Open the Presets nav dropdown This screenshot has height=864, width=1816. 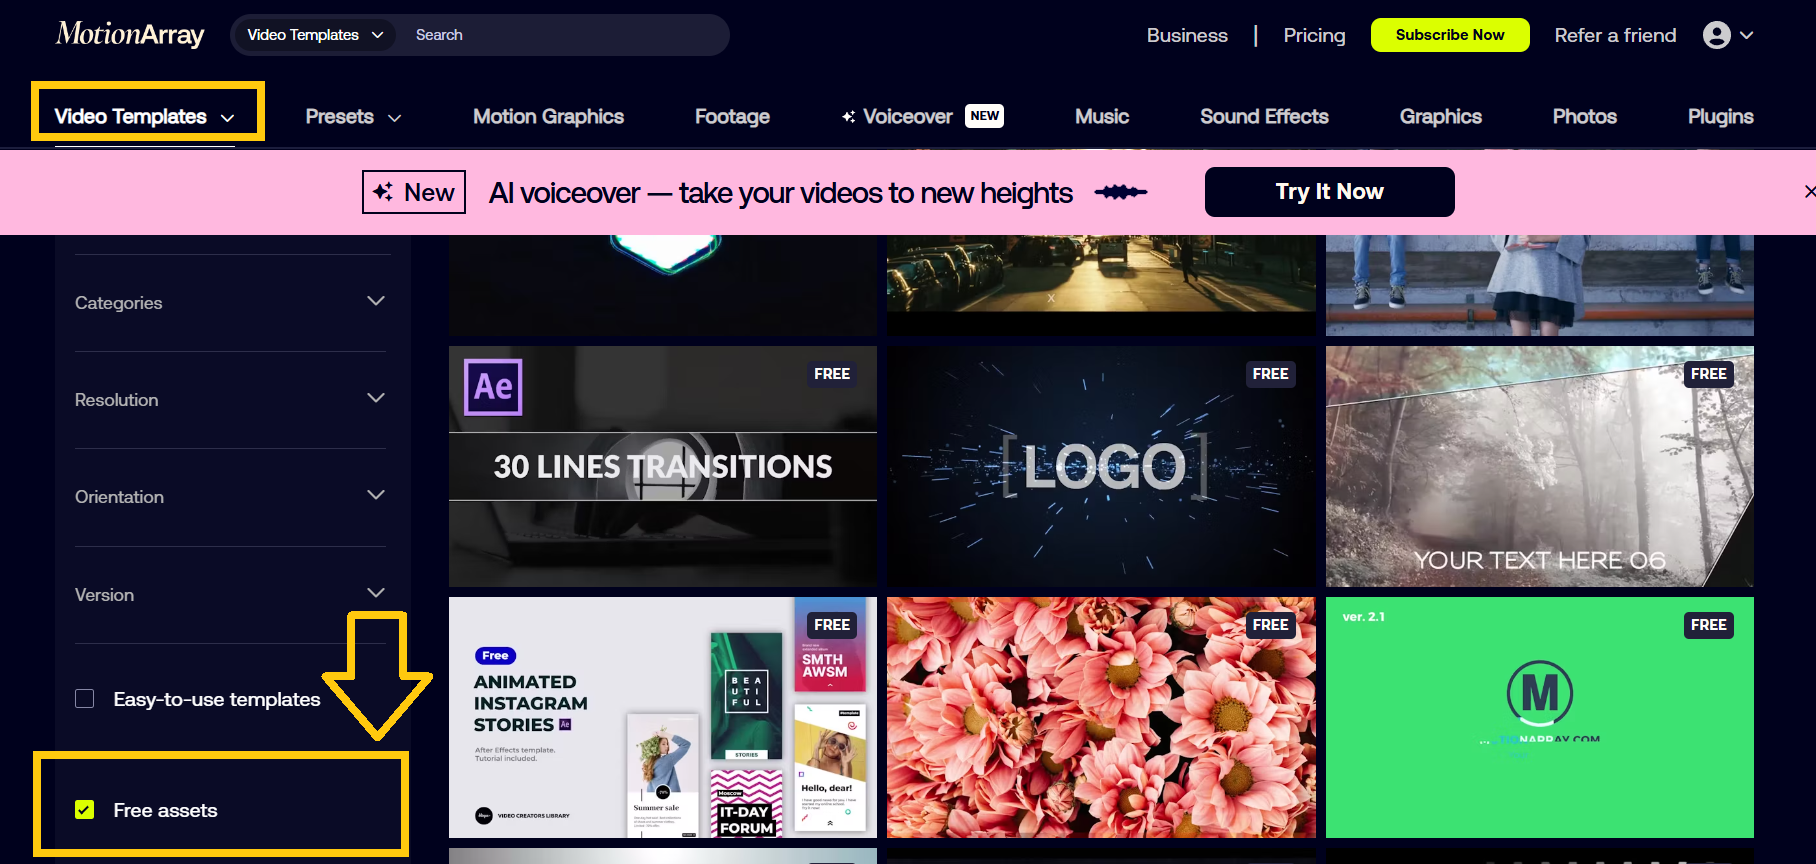[x=353, y=117]
